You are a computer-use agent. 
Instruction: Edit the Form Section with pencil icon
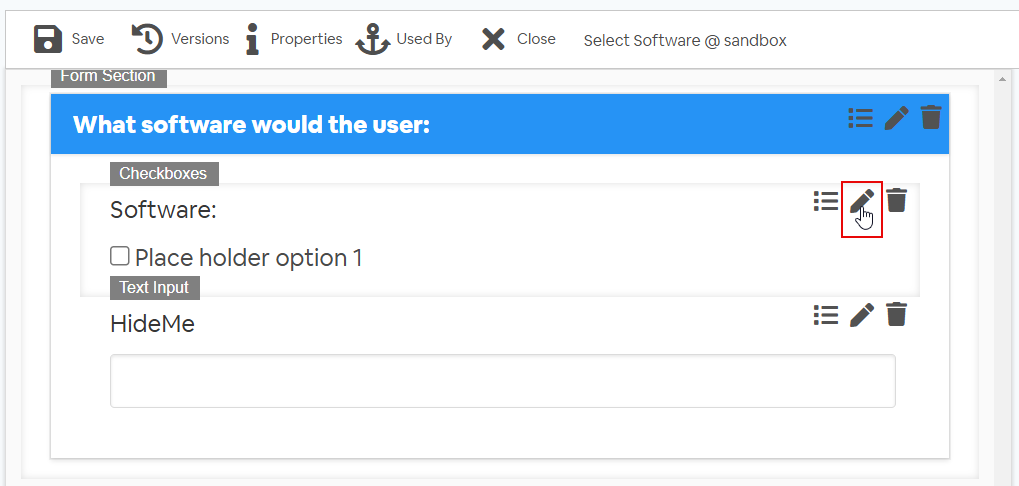pos(896,118)
